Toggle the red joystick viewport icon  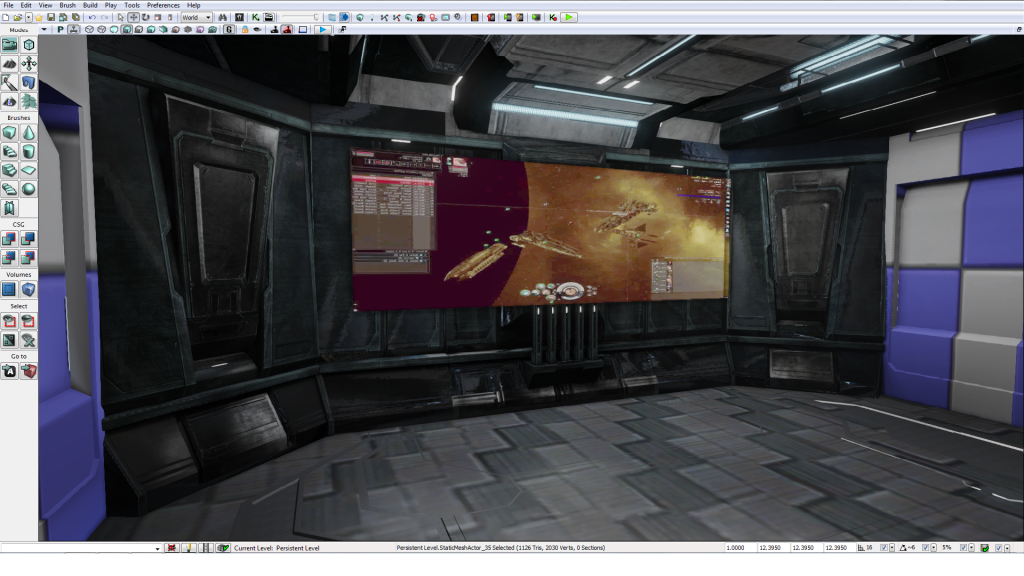287,29
